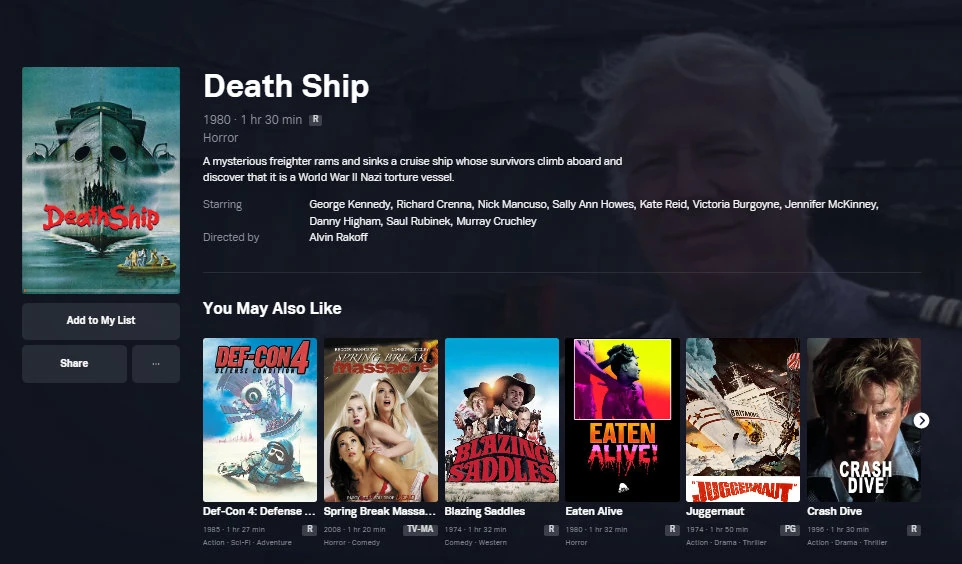This screenshot has width=962, height=564.
Task: Open the Death Ship poster image
Action: click(101, 180)
